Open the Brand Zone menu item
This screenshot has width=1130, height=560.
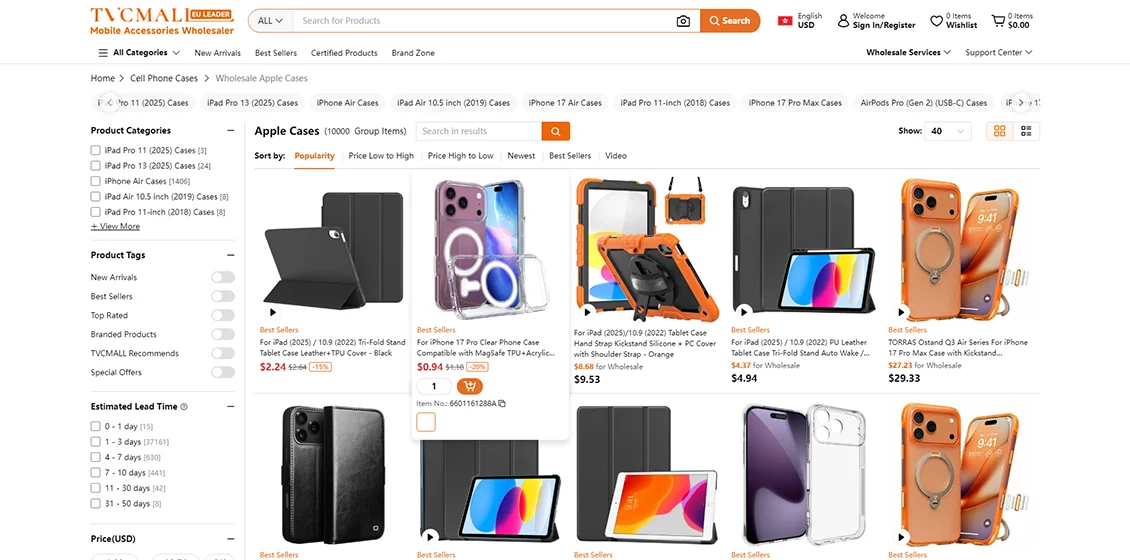tap(413, 53)
